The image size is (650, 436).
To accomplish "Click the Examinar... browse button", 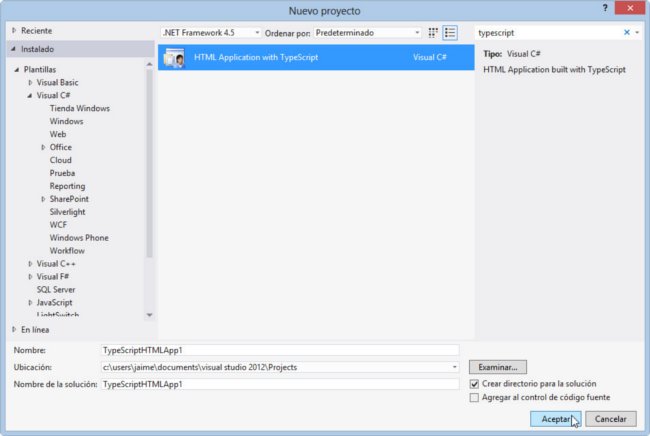I will (498, 367).
